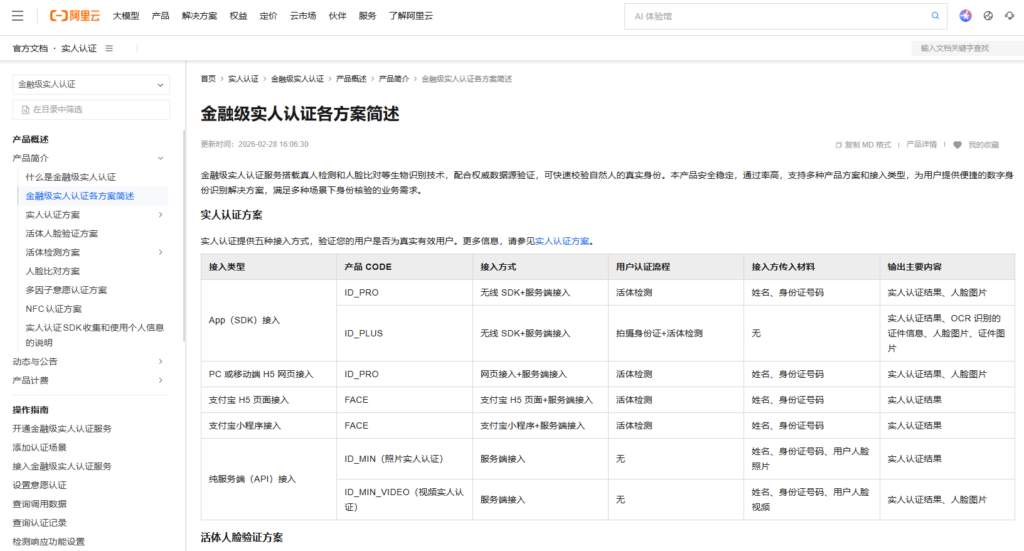
Task: Open 什么是金融级实人认证 in sidebar
Action: coord(71,177)
